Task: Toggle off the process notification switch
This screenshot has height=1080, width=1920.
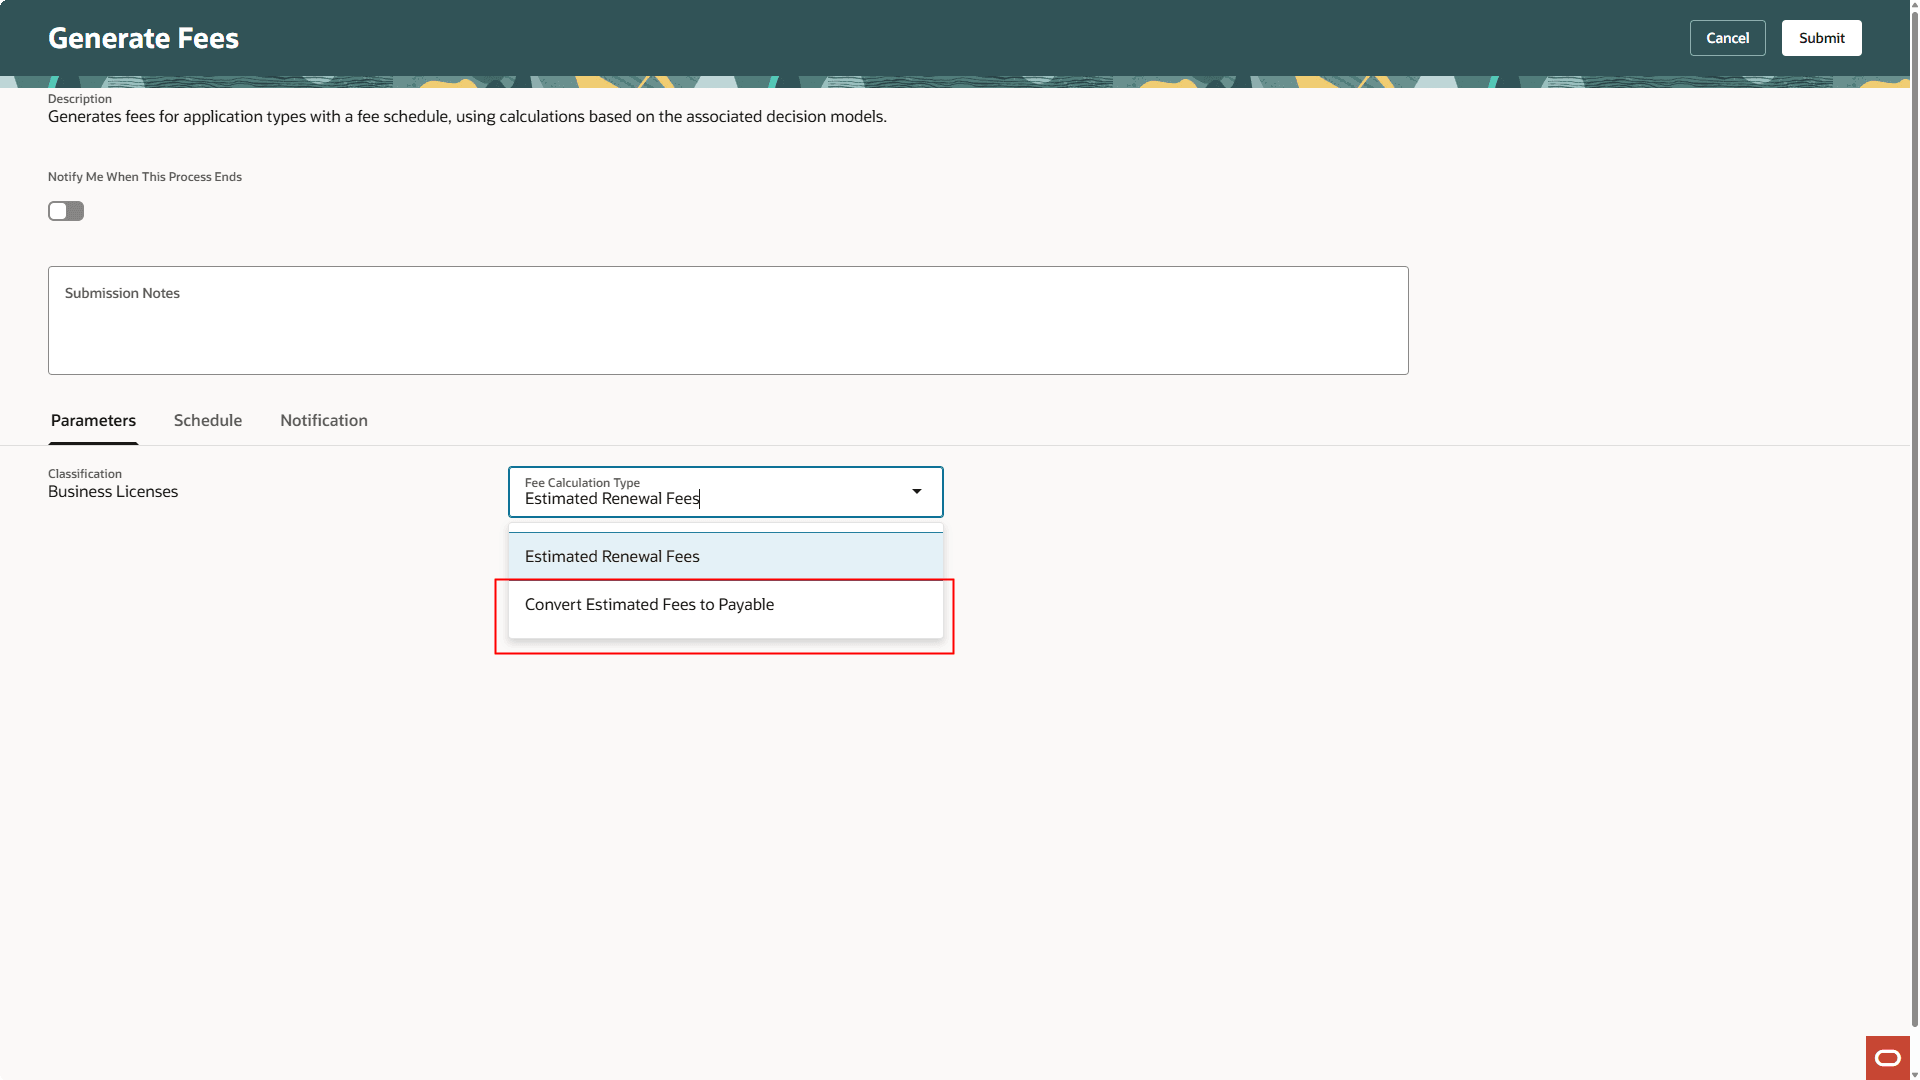Action: pos(65,211)
